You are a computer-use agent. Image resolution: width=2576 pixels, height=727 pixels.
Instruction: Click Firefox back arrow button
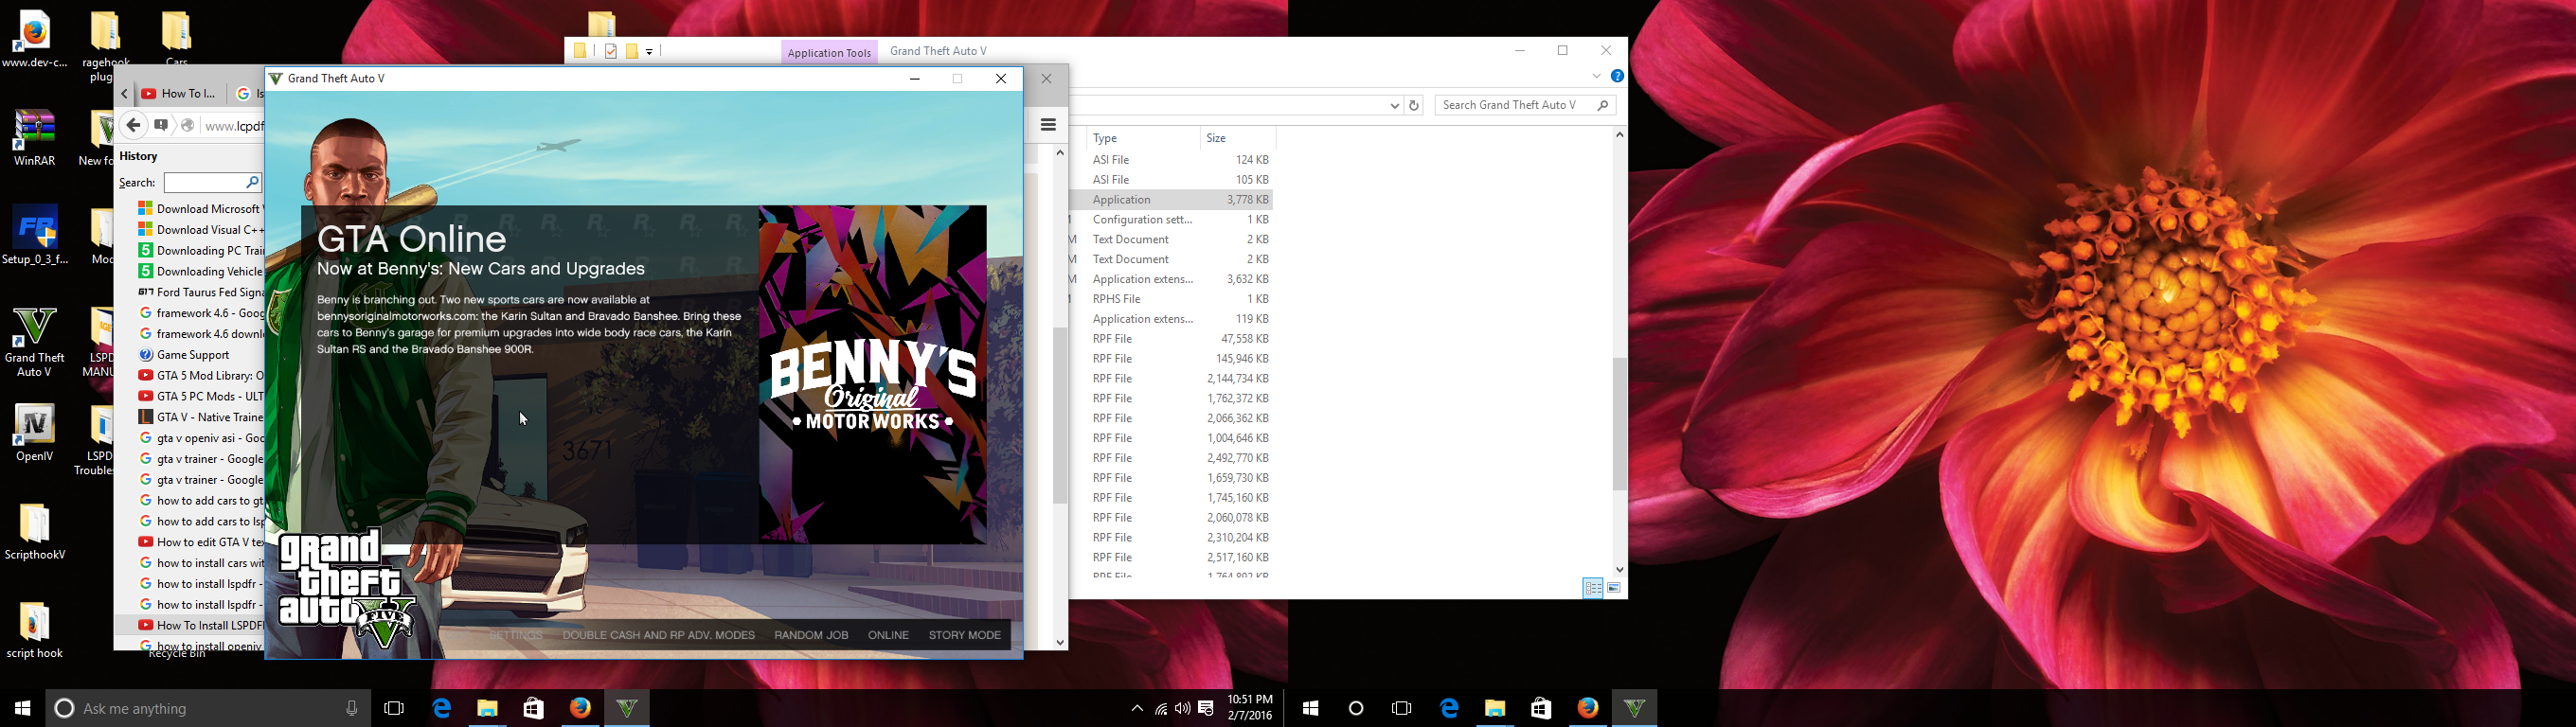click(x=133, y=125)
